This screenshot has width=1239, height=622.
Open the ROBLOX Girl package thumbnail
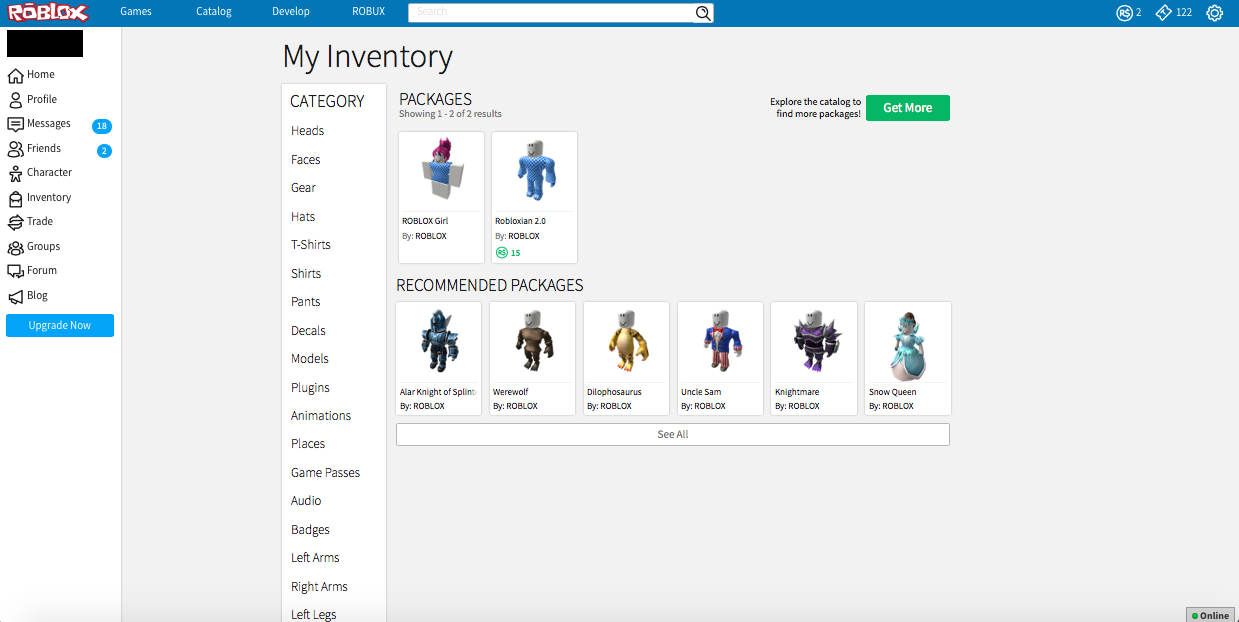[441, 171]
